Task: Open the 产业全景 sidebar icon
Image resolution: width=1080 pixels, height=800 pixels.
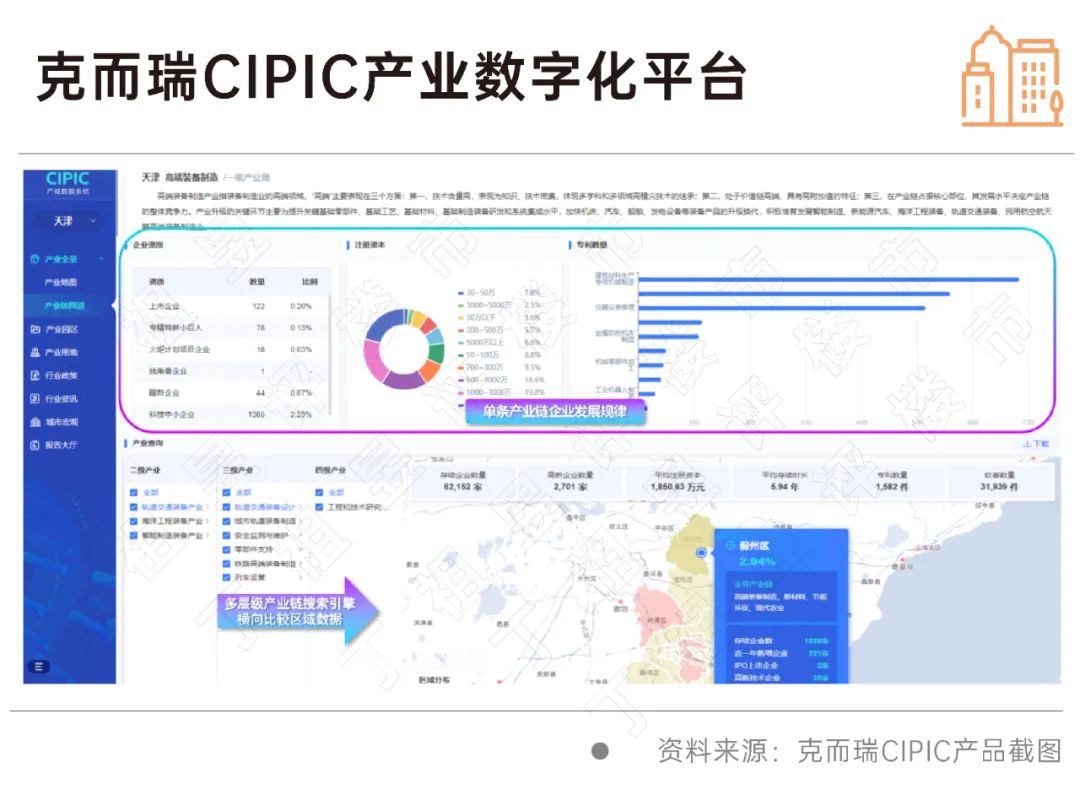Action: [x=35, y=259]
